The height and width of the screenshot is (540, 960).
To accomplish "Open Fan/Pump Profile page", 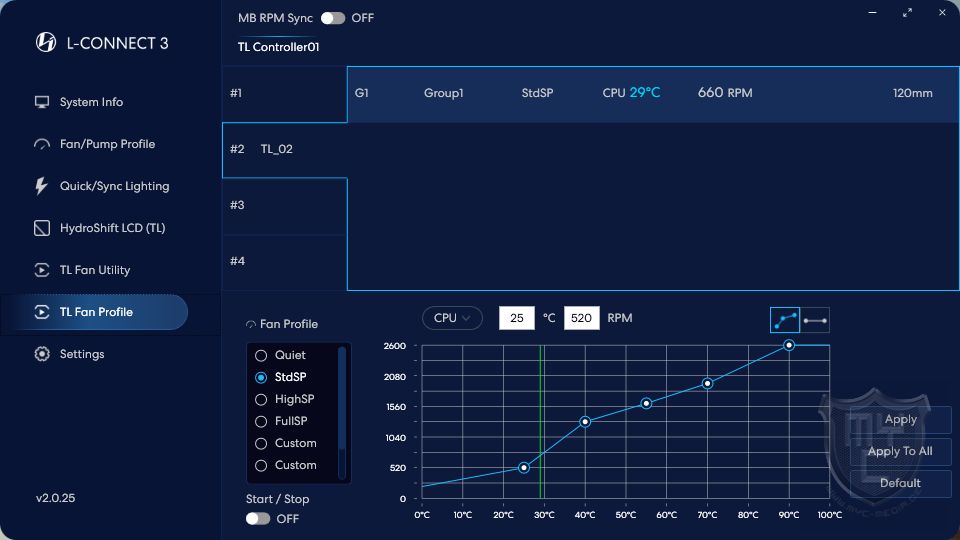I will point(107,144).
